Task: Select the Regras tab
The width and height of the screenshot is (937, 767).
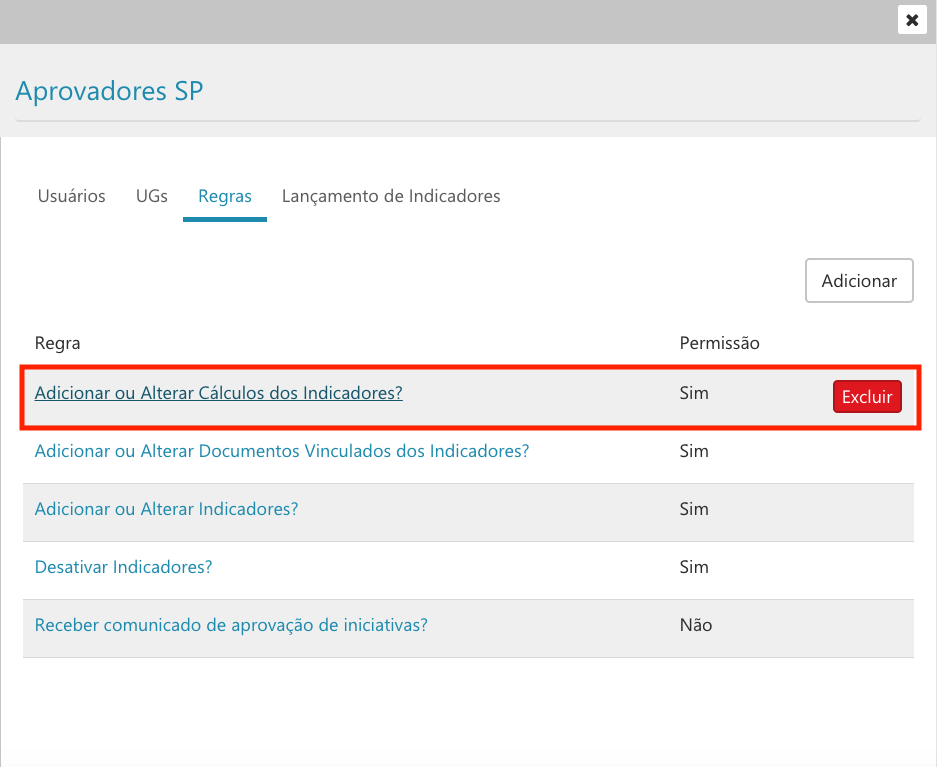Action: (225, 196)
